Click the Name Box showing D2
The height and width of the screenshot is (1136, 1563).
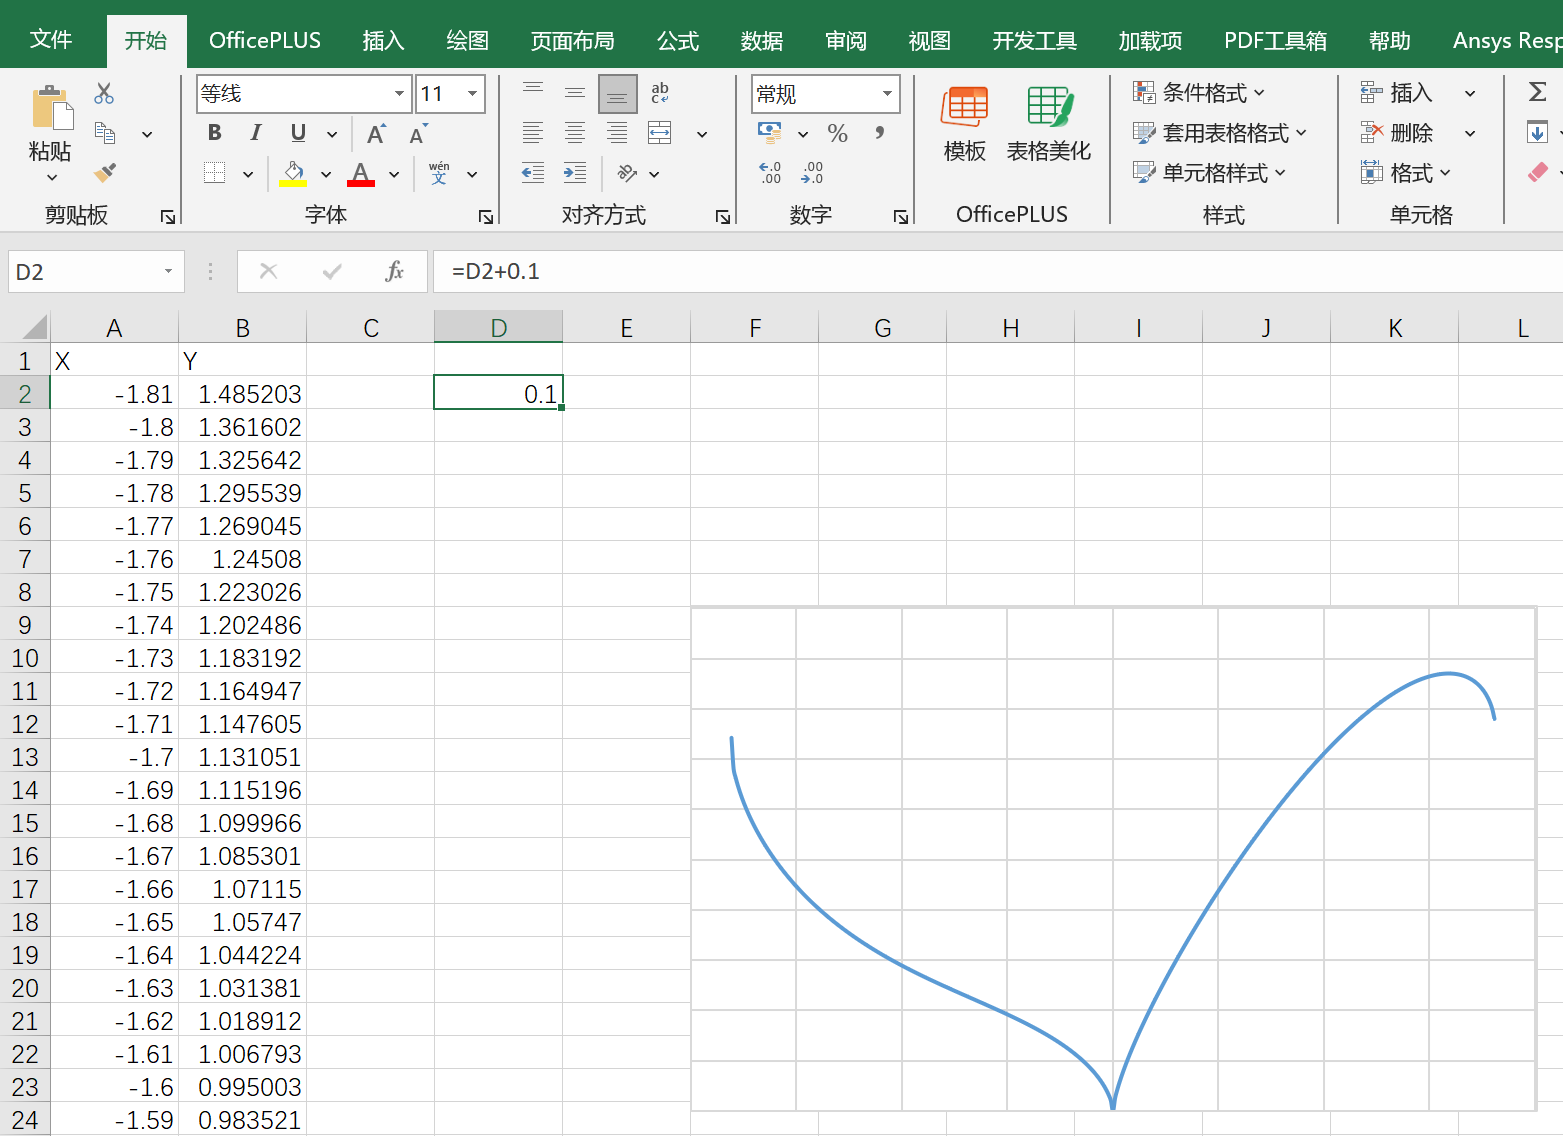point(85,272)
